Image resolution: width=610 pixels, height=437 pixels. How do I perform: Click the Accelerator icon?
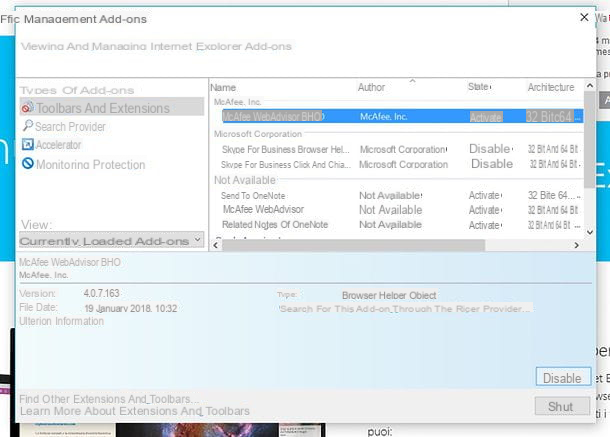28,145
